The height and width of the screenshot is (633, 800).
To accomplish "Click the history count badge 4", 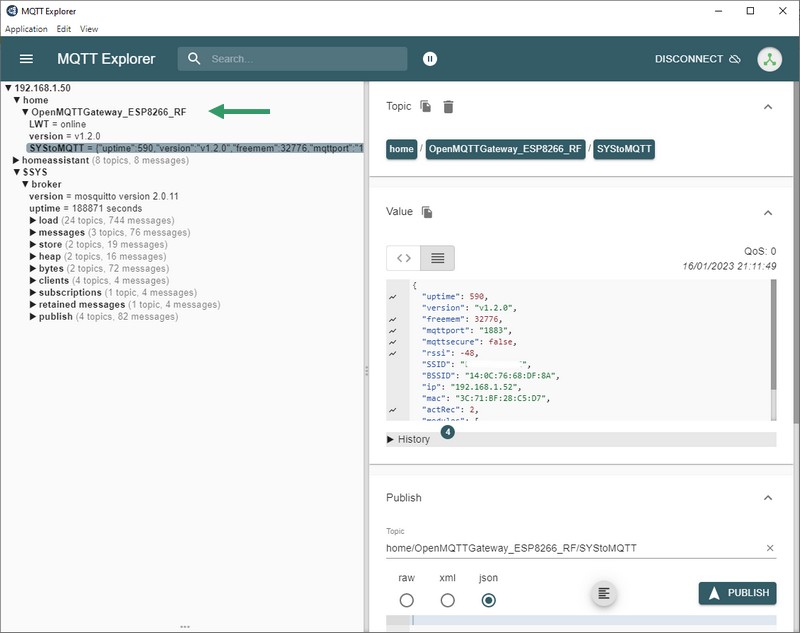I will pos(447,432).
